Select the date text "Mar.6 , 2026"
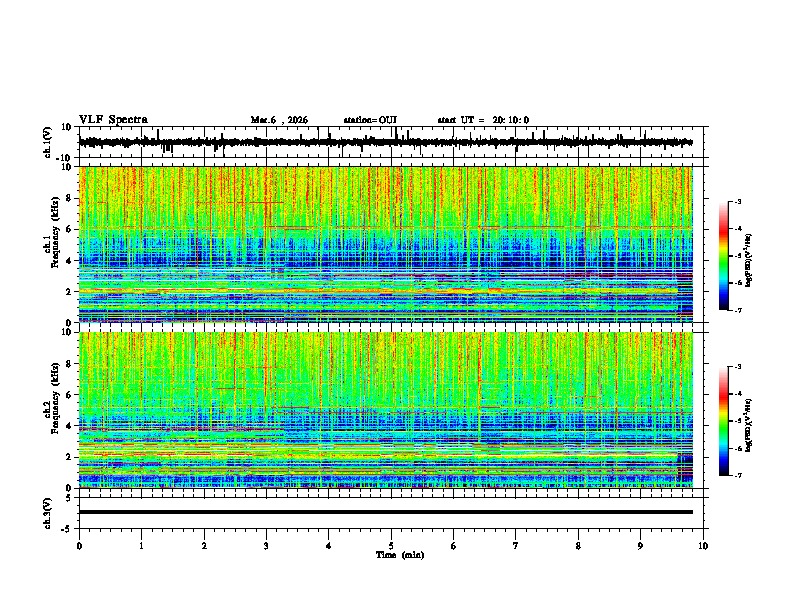The width and height of the screenshot is (792, 612). coord(279,120)
